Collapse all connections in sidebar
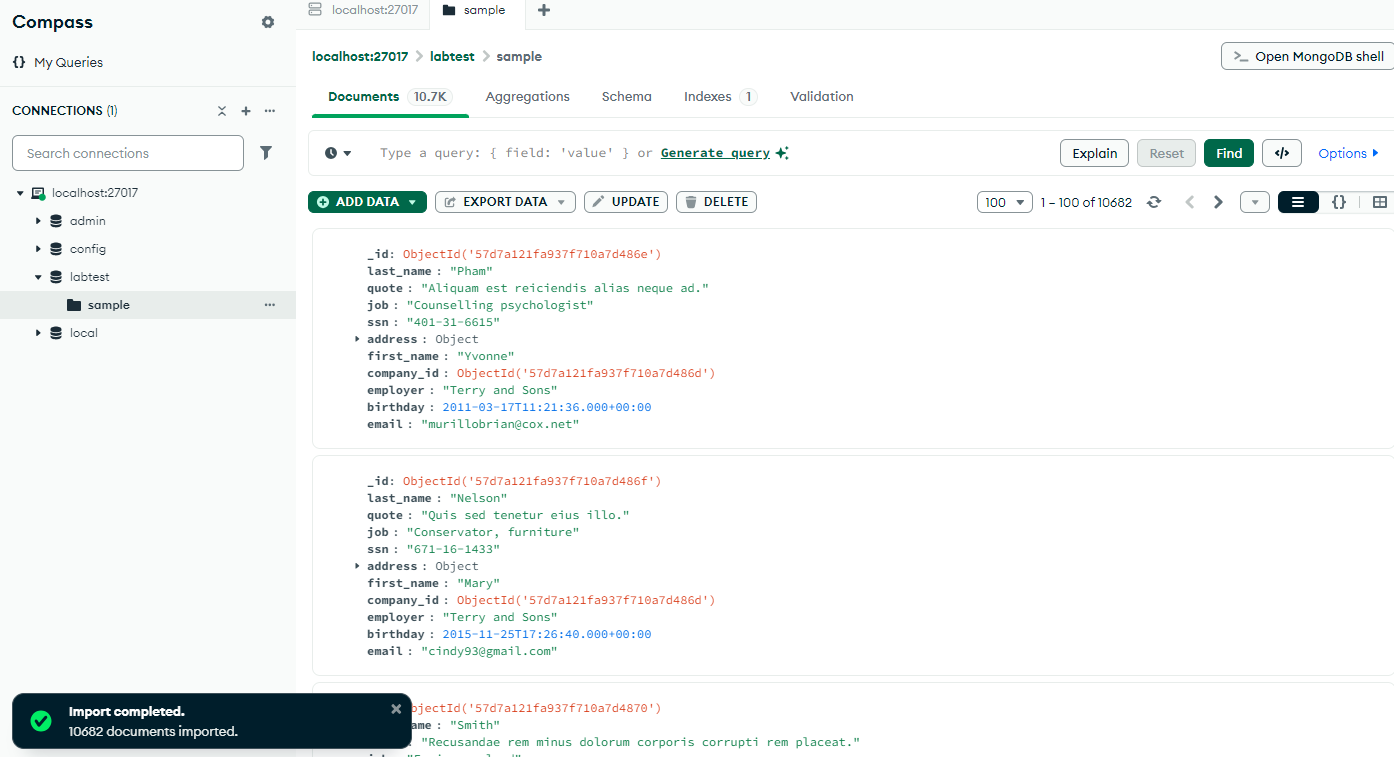The width and height of the screenshot is (1394, 757). [222, 111]
